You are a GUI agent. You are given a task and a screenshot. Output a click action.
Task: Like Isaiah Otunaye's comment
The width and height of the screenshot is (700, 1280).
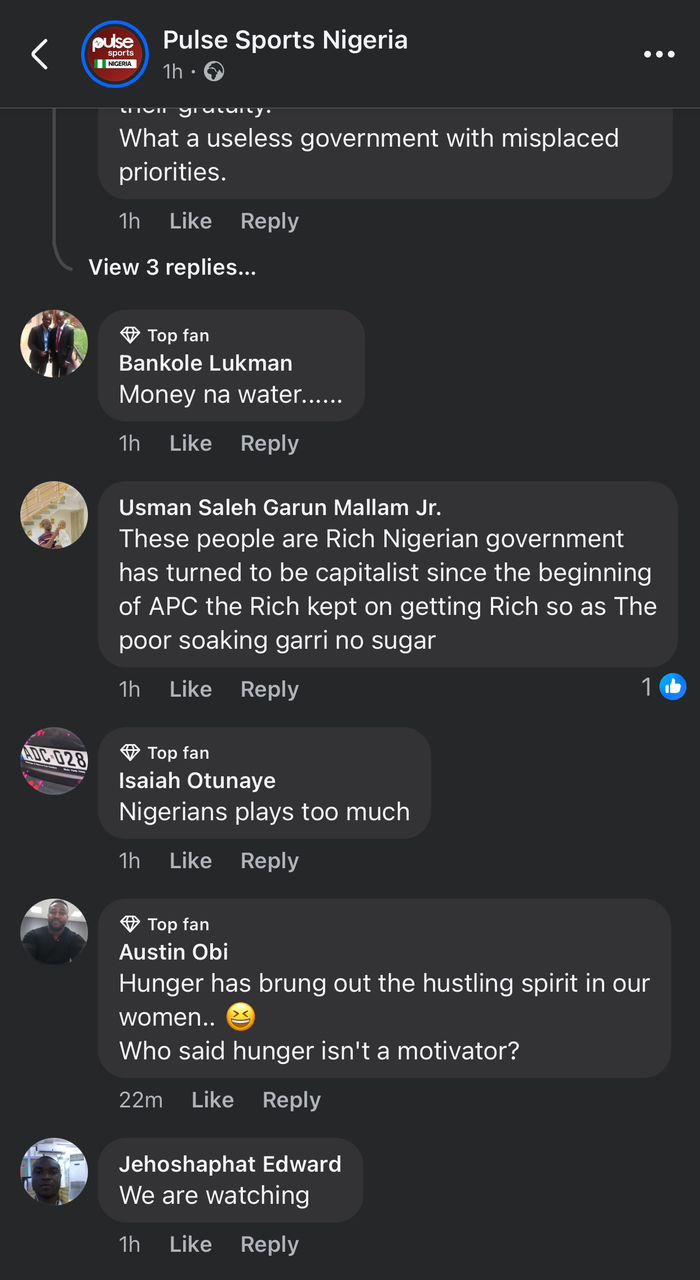tap(190, 861)
